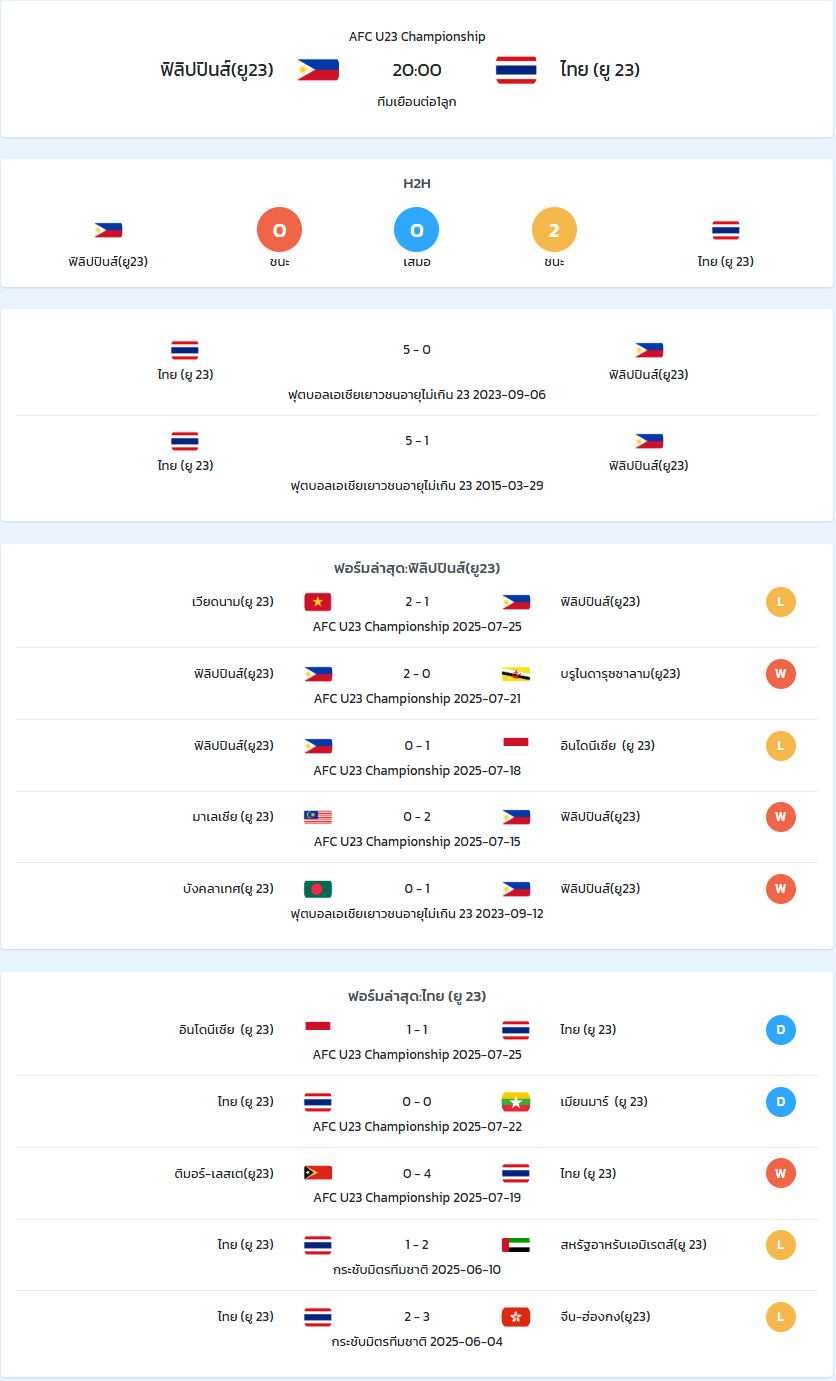Image resolution: width=836 pixels, height=1381 pixels.
Task: Click the AFC U23 Championship header title
Action: pos(417,37)
